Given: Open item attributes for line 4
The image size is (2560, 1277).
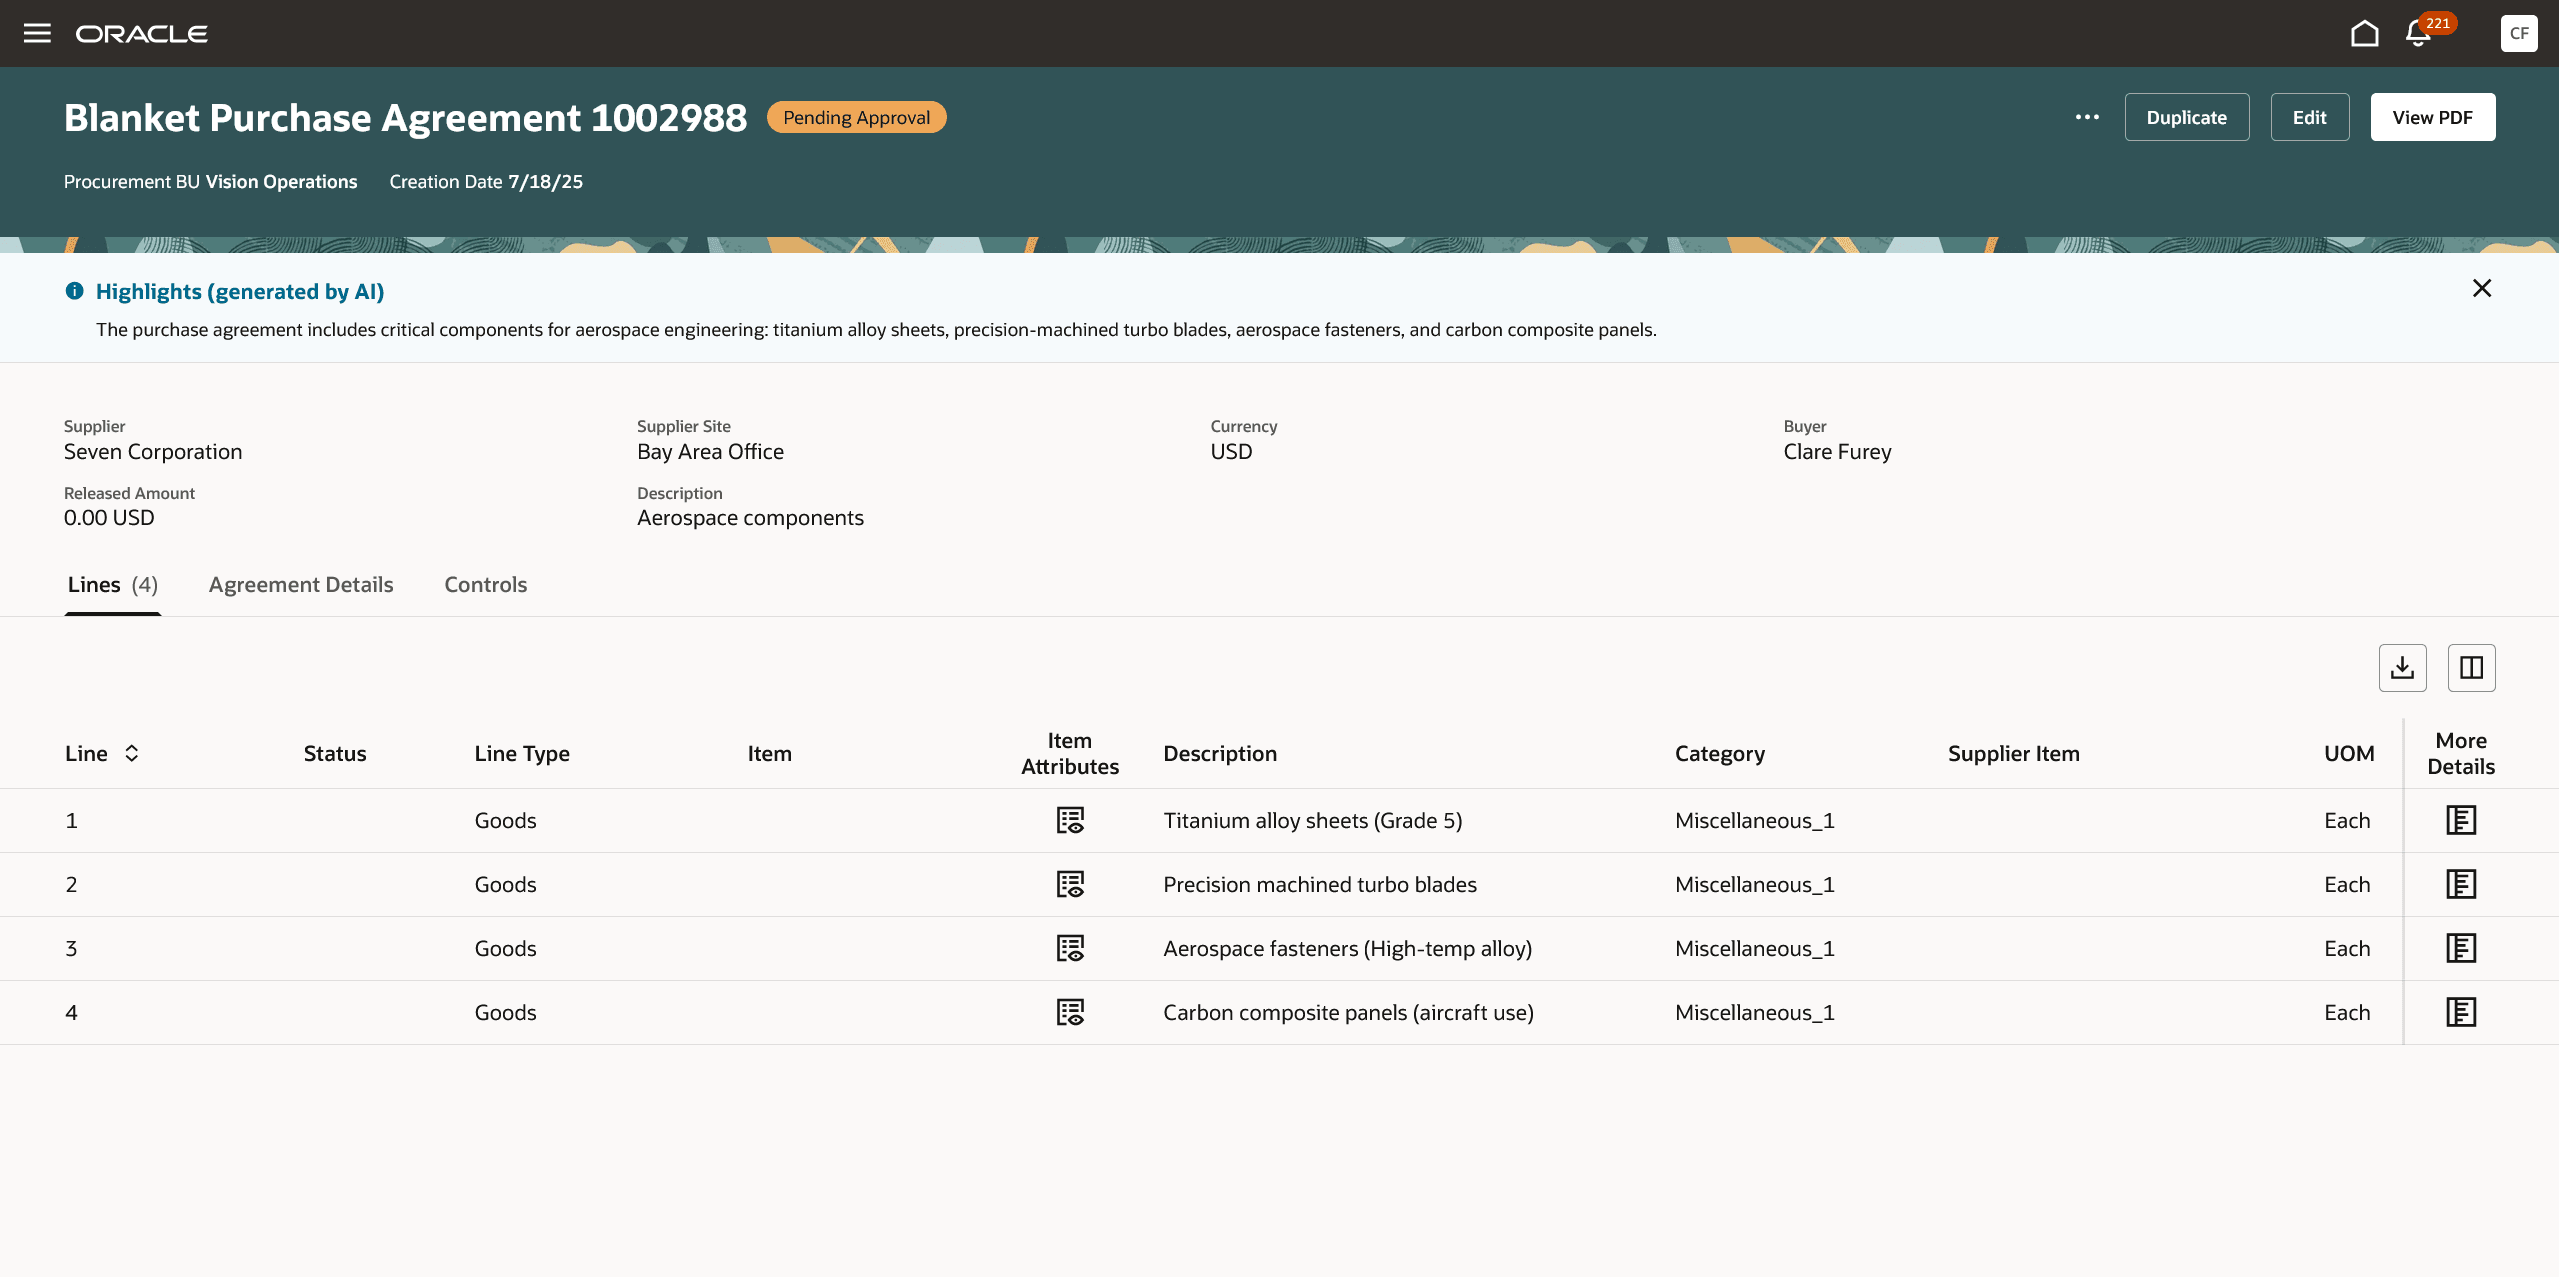Looking at the screenshot, I should click(x=1070, y=1013).
